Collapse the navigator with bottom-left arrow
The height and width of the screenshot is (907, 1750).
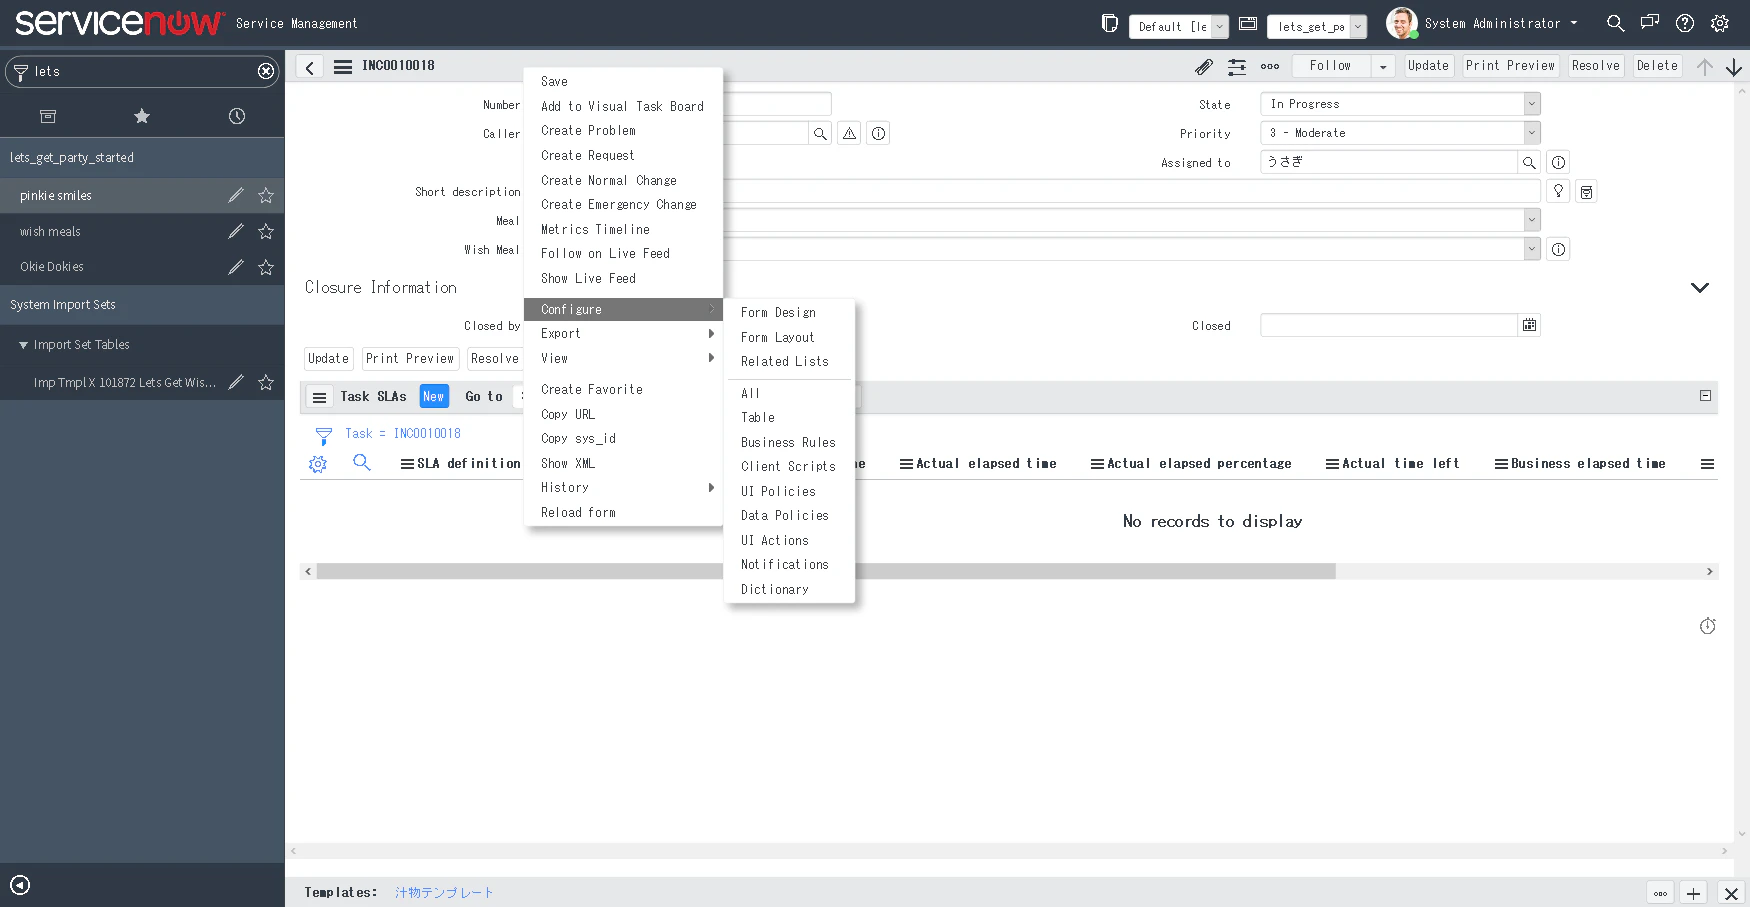pyautogui.click(x=20, y=885)
